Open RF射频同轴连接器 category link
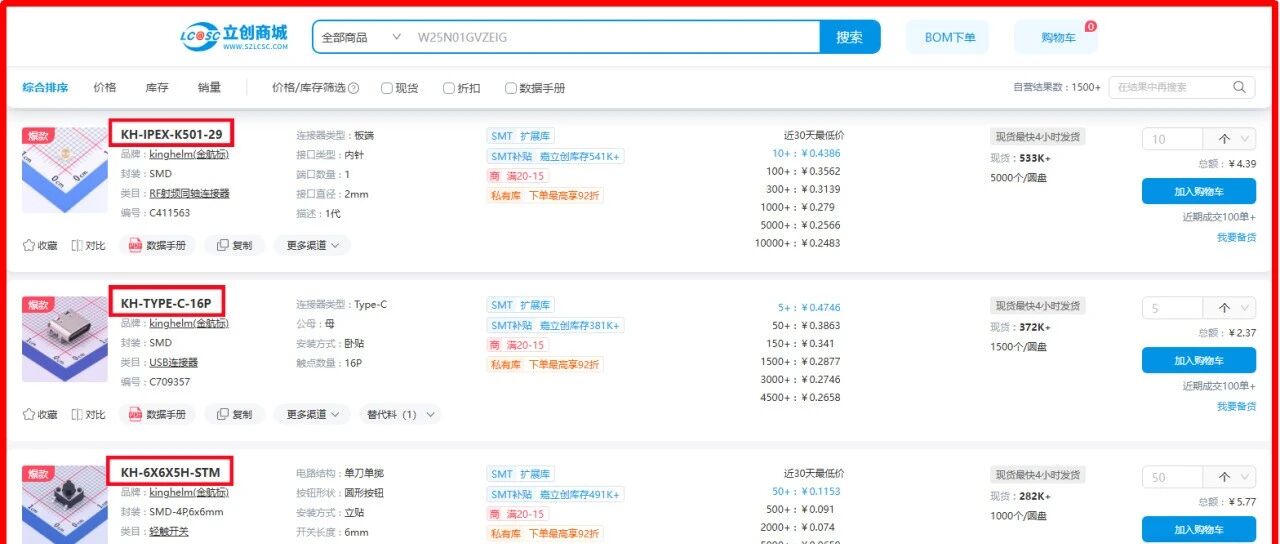Screen dimensions: 1280x544 189,193
